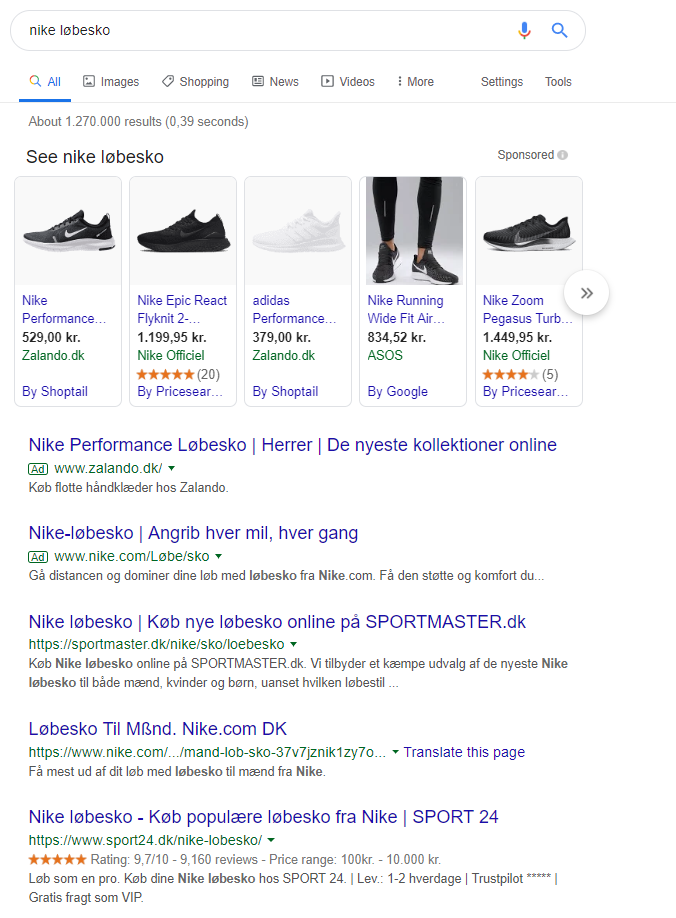Open Nike Performance shoe image for 529,00 kr.
The height and width of the screenshot is (918, 676).
click(68, 231)
